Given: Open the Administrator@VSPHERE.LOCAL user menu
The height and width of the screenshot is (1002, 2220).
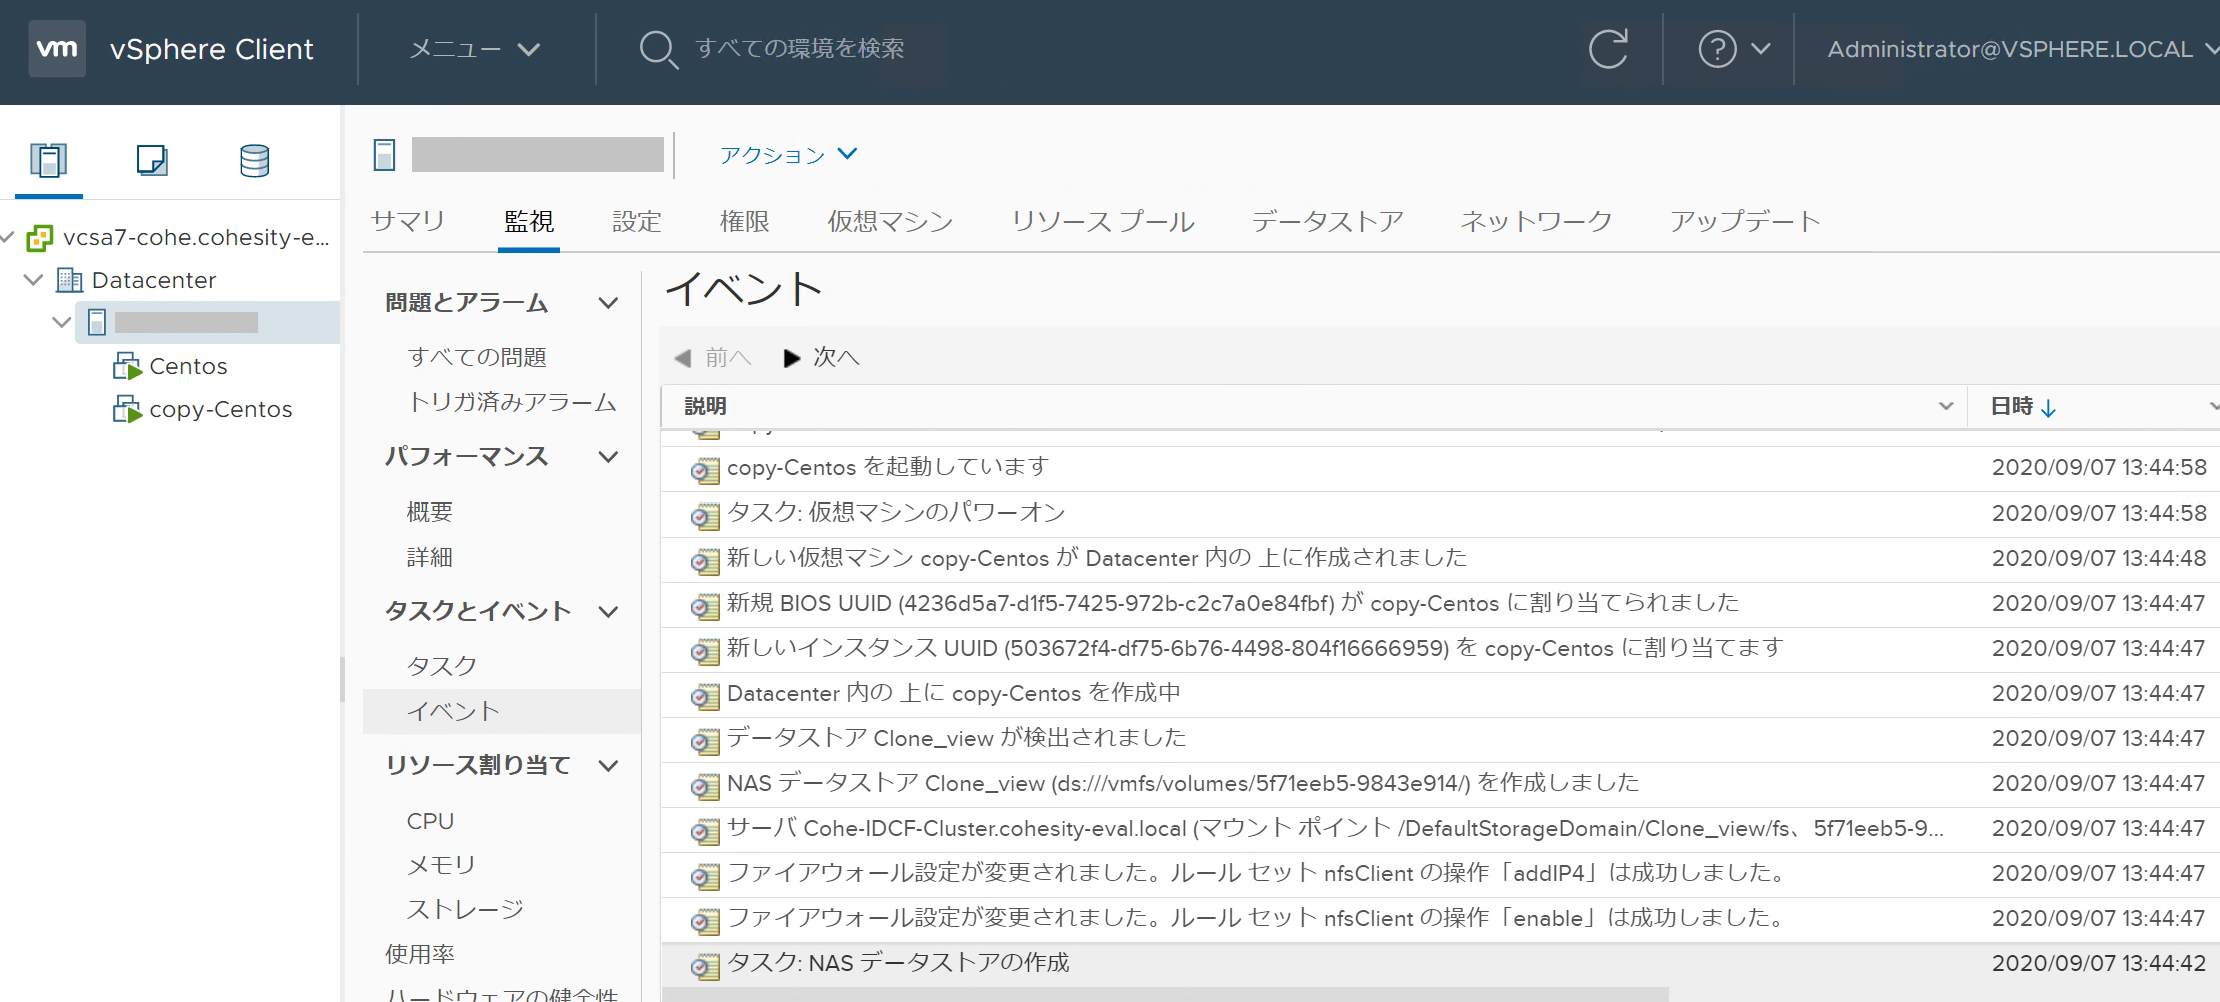Looking at the screenshot, I should coord(2022,49).
